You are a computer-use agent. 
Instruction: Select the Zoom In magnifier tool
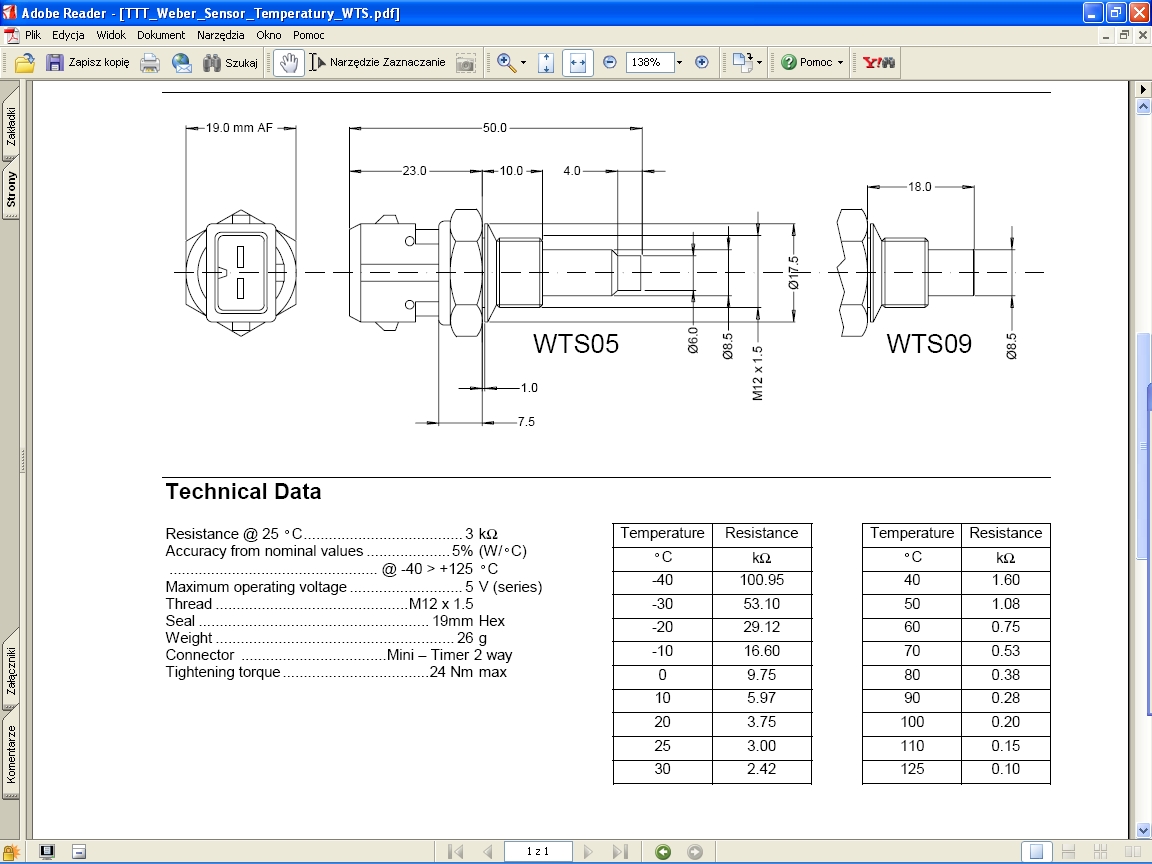[506, 62]
